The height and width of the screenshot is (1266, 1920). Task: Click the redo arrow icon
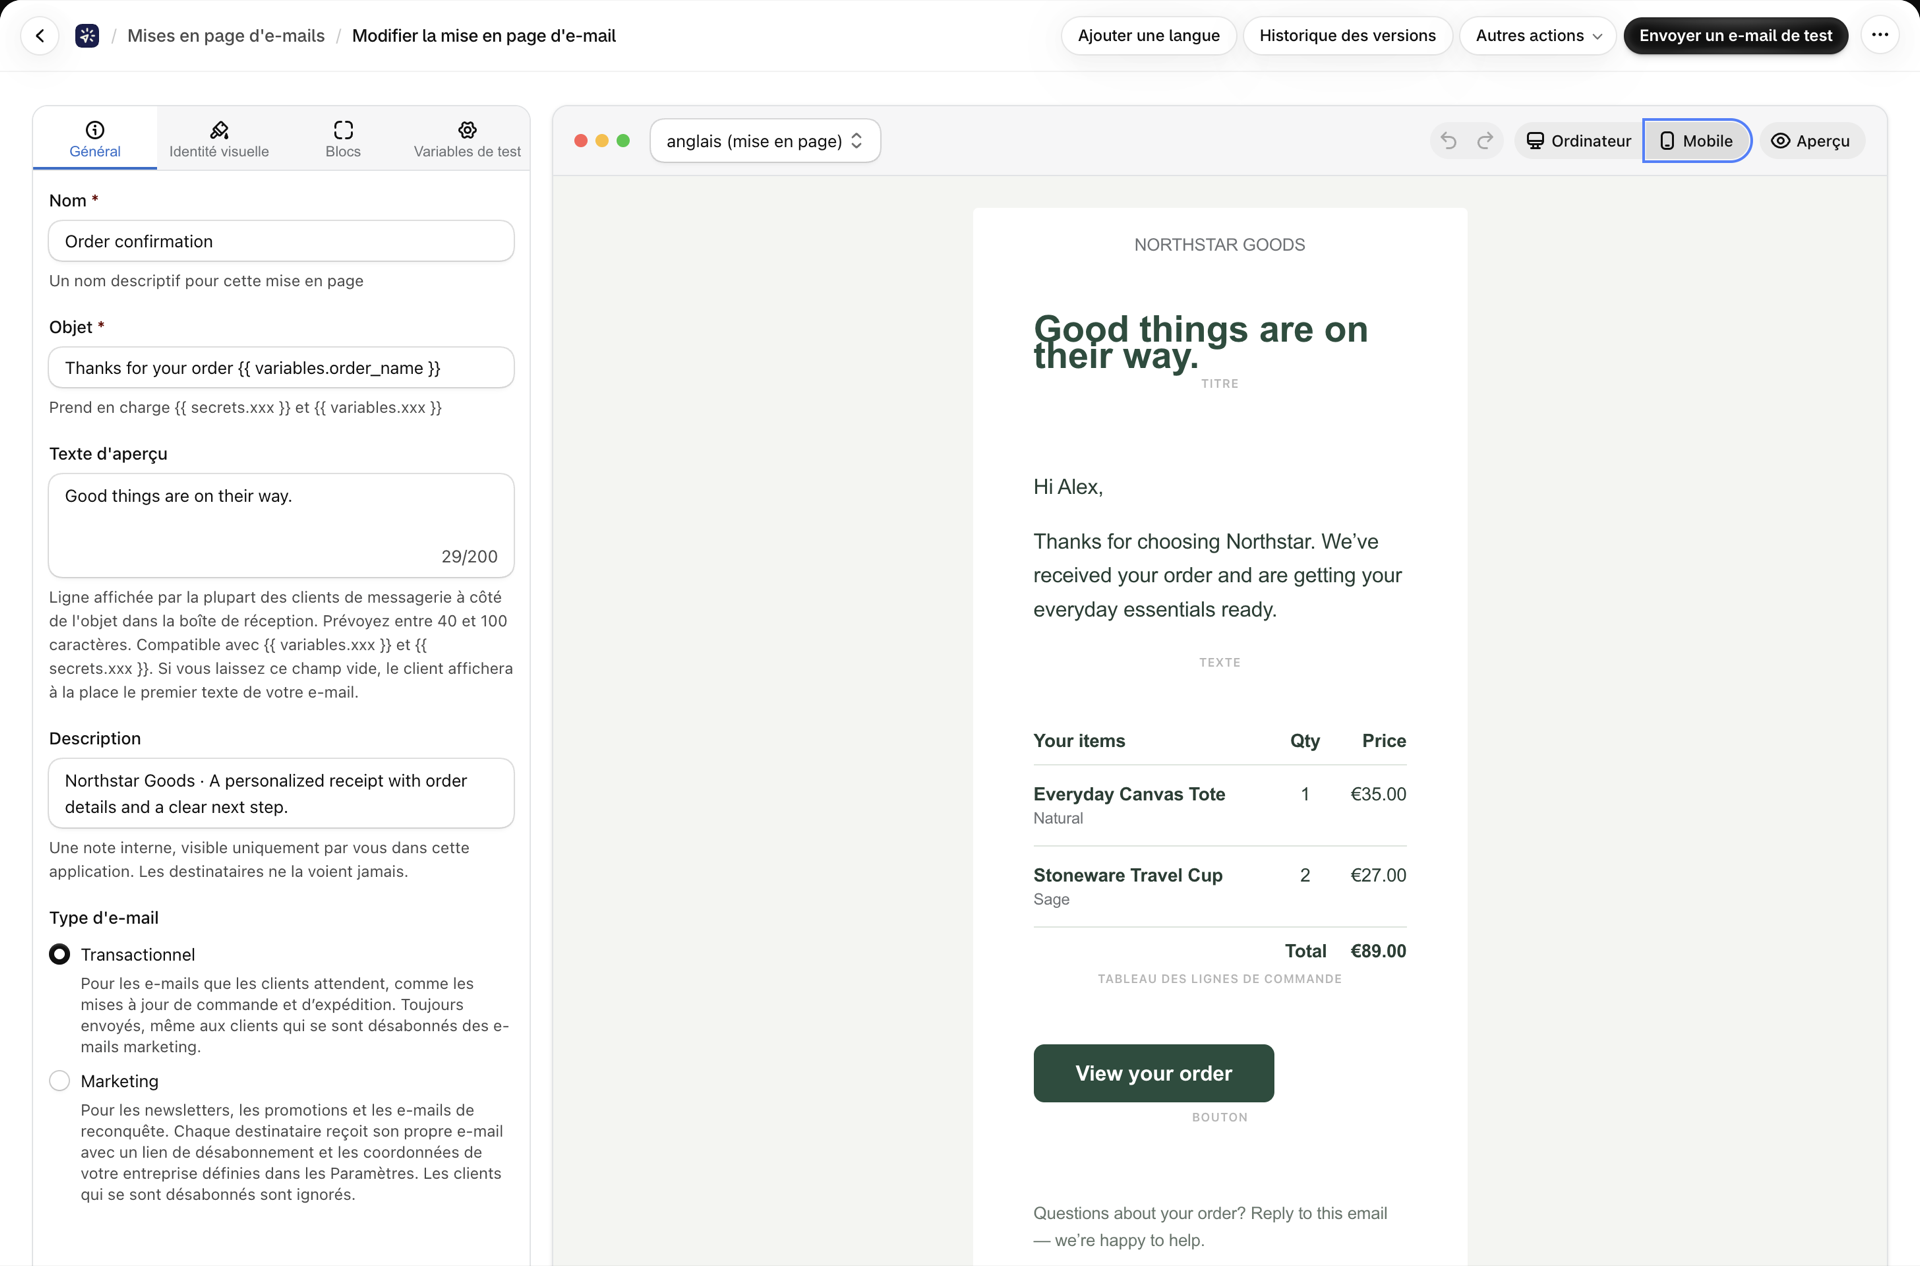(x=1485, y=141)
